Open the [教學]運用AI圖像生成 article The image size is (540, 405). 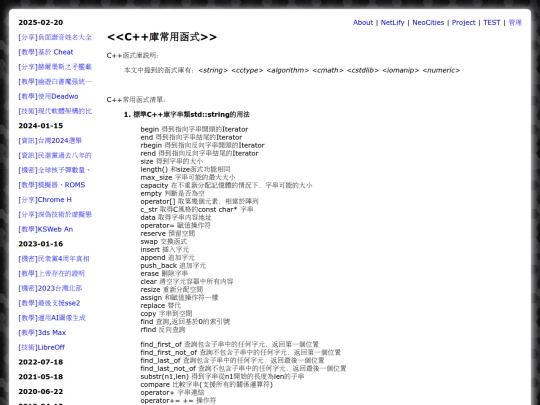point(52,318)
